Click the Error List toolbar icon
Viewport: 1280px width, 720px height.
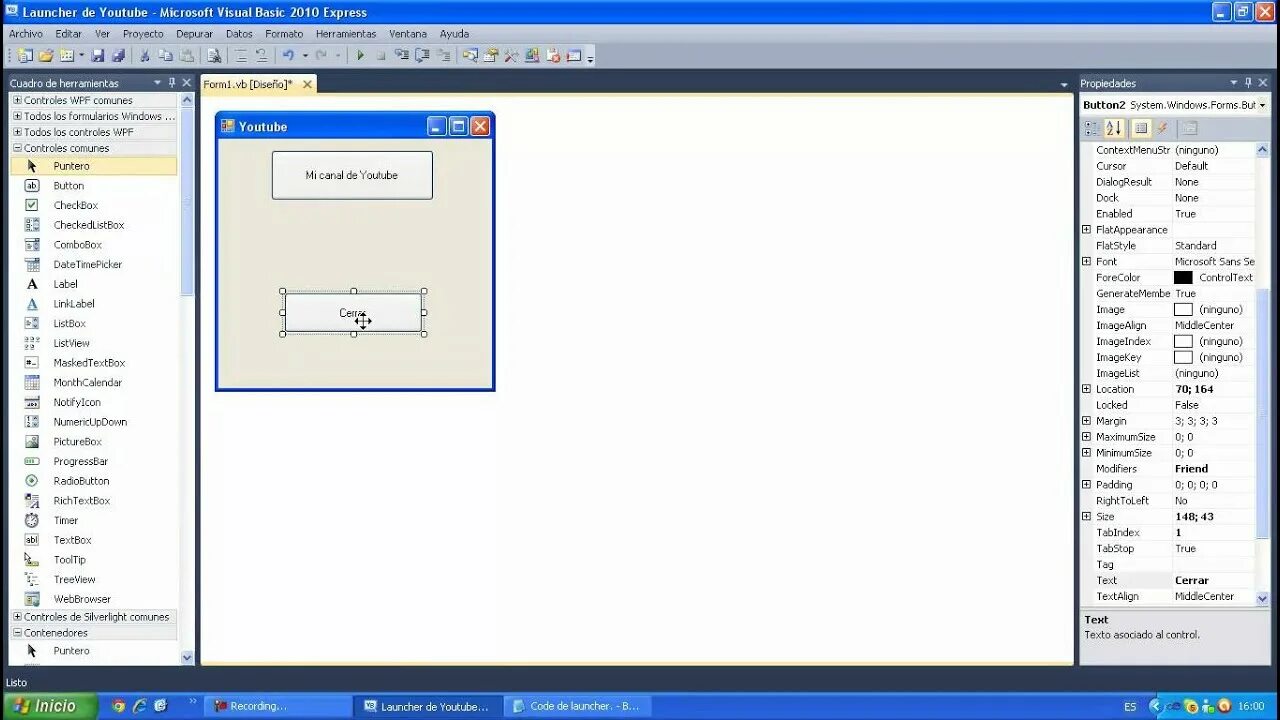(x=552, y=56)
